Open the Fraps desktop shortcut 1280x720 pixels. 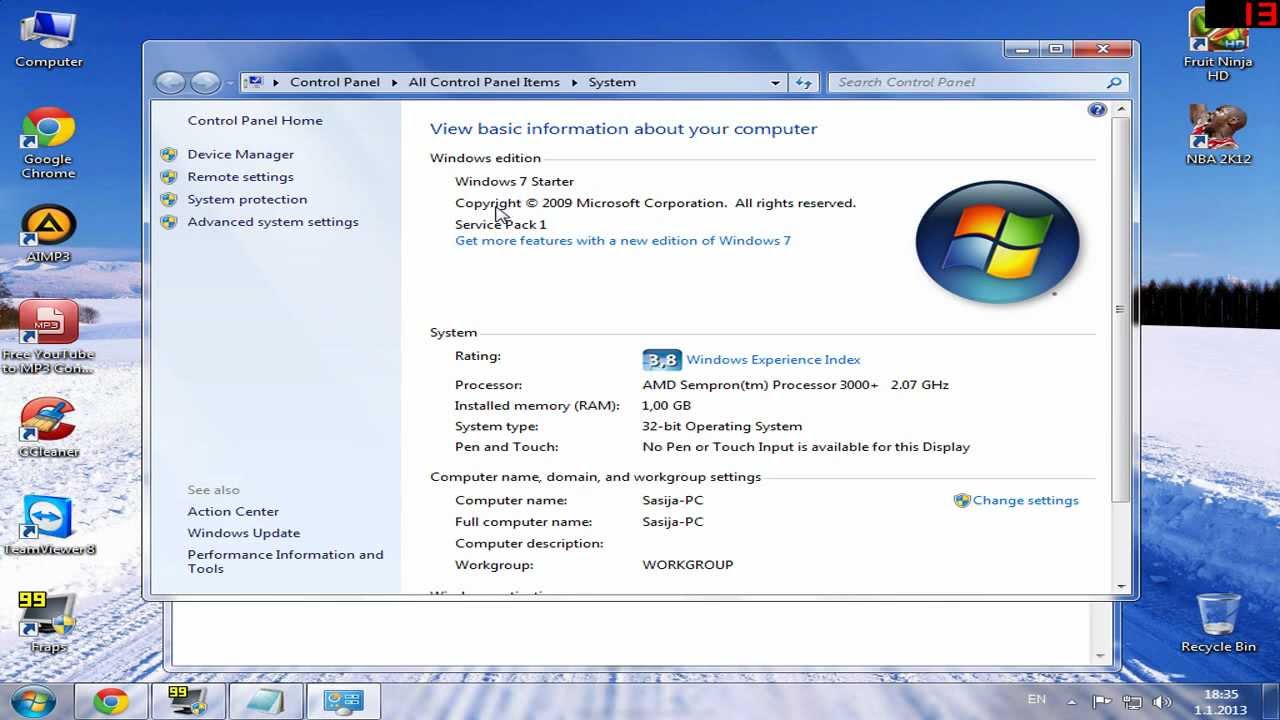[x=47, y=622]
